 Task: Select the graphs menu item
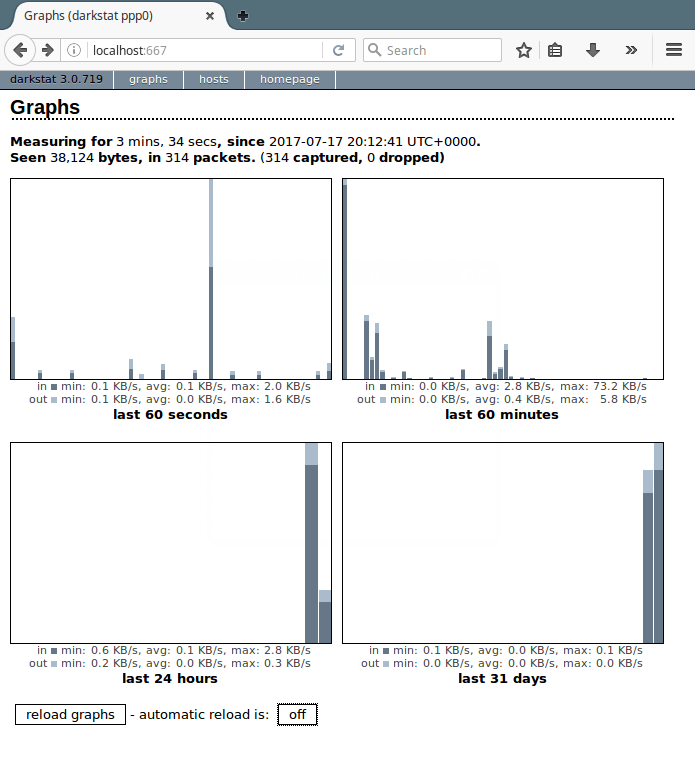(148, 79)
